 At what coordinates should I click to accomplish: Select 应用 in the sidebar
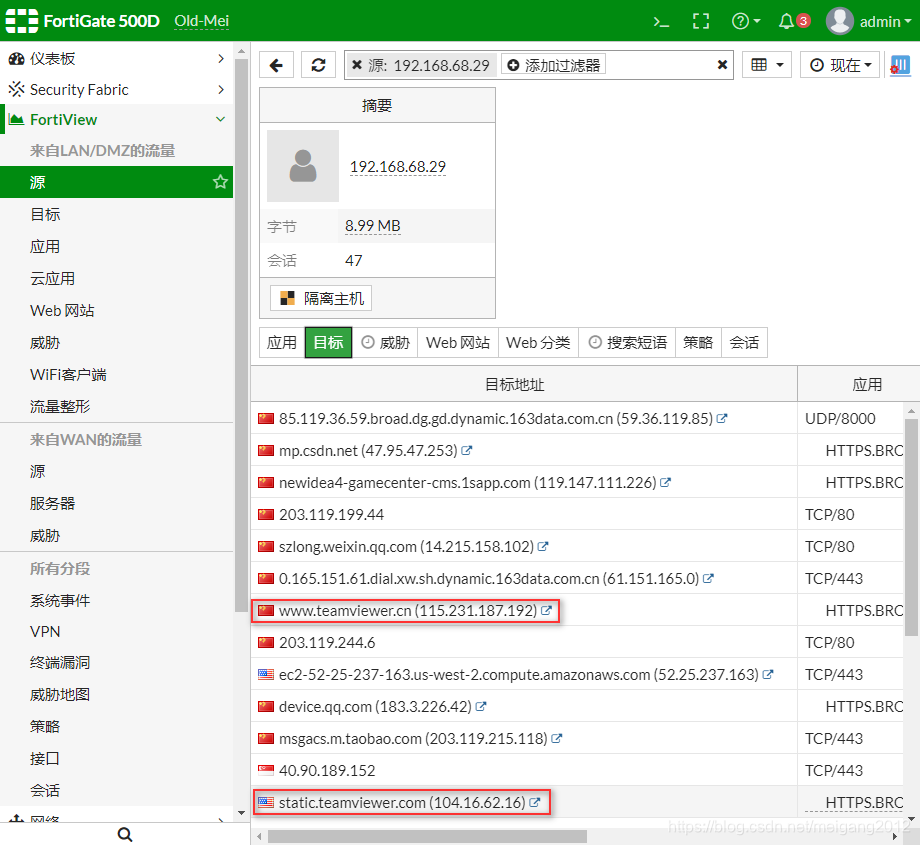(x=45, y=246)
